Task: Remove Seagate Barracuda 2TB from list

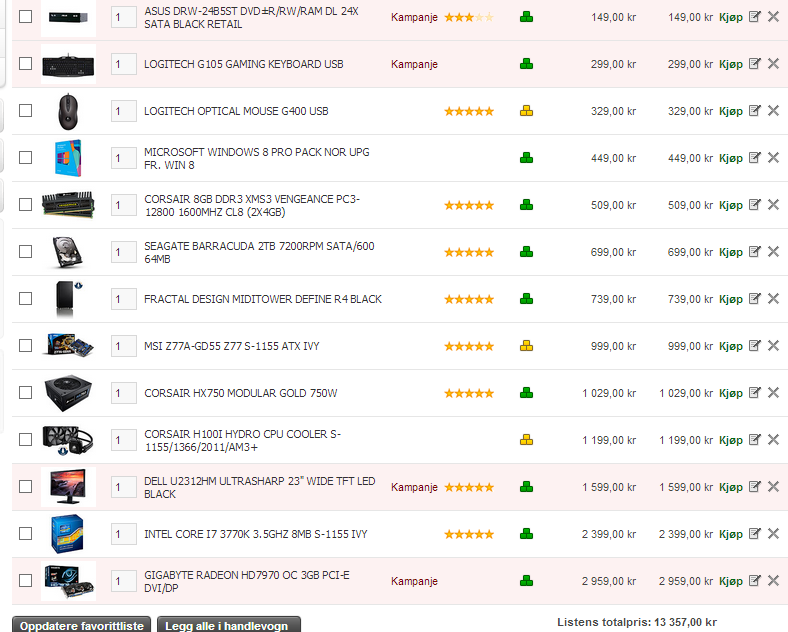Action: [x=773, y=251]
